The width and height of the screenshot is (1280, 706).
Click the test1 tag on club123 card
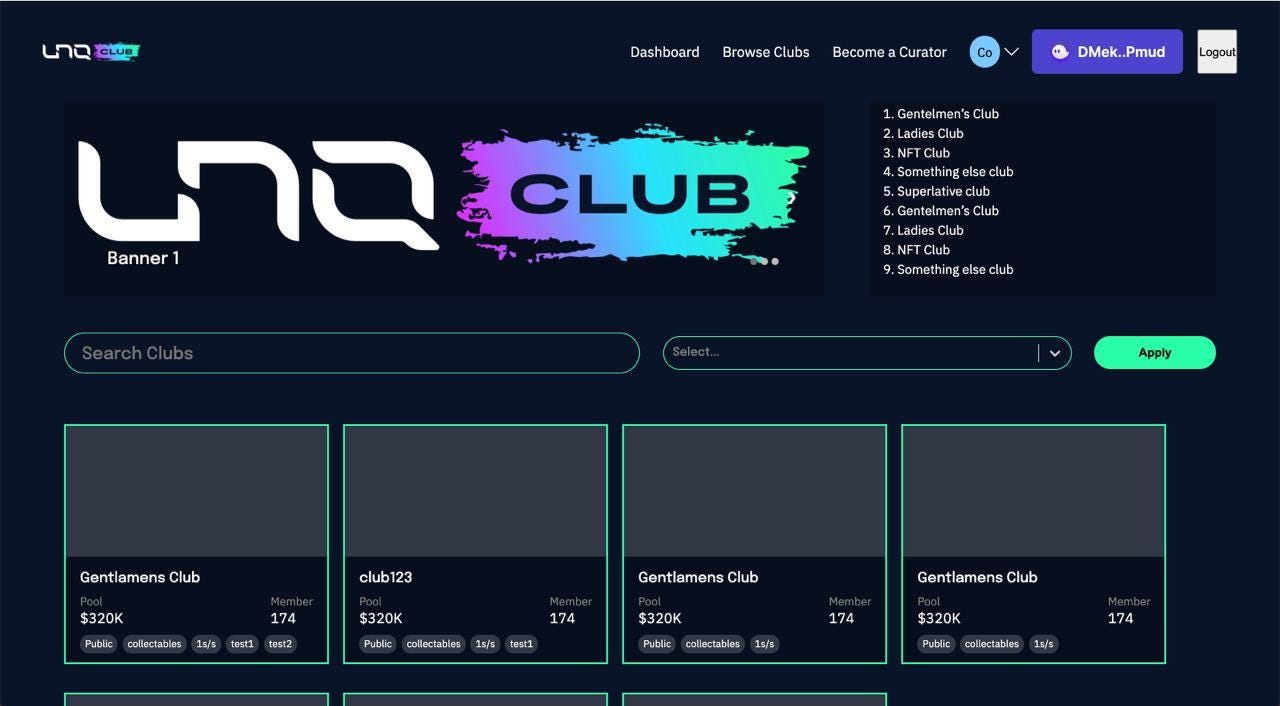tap(521, 644)
